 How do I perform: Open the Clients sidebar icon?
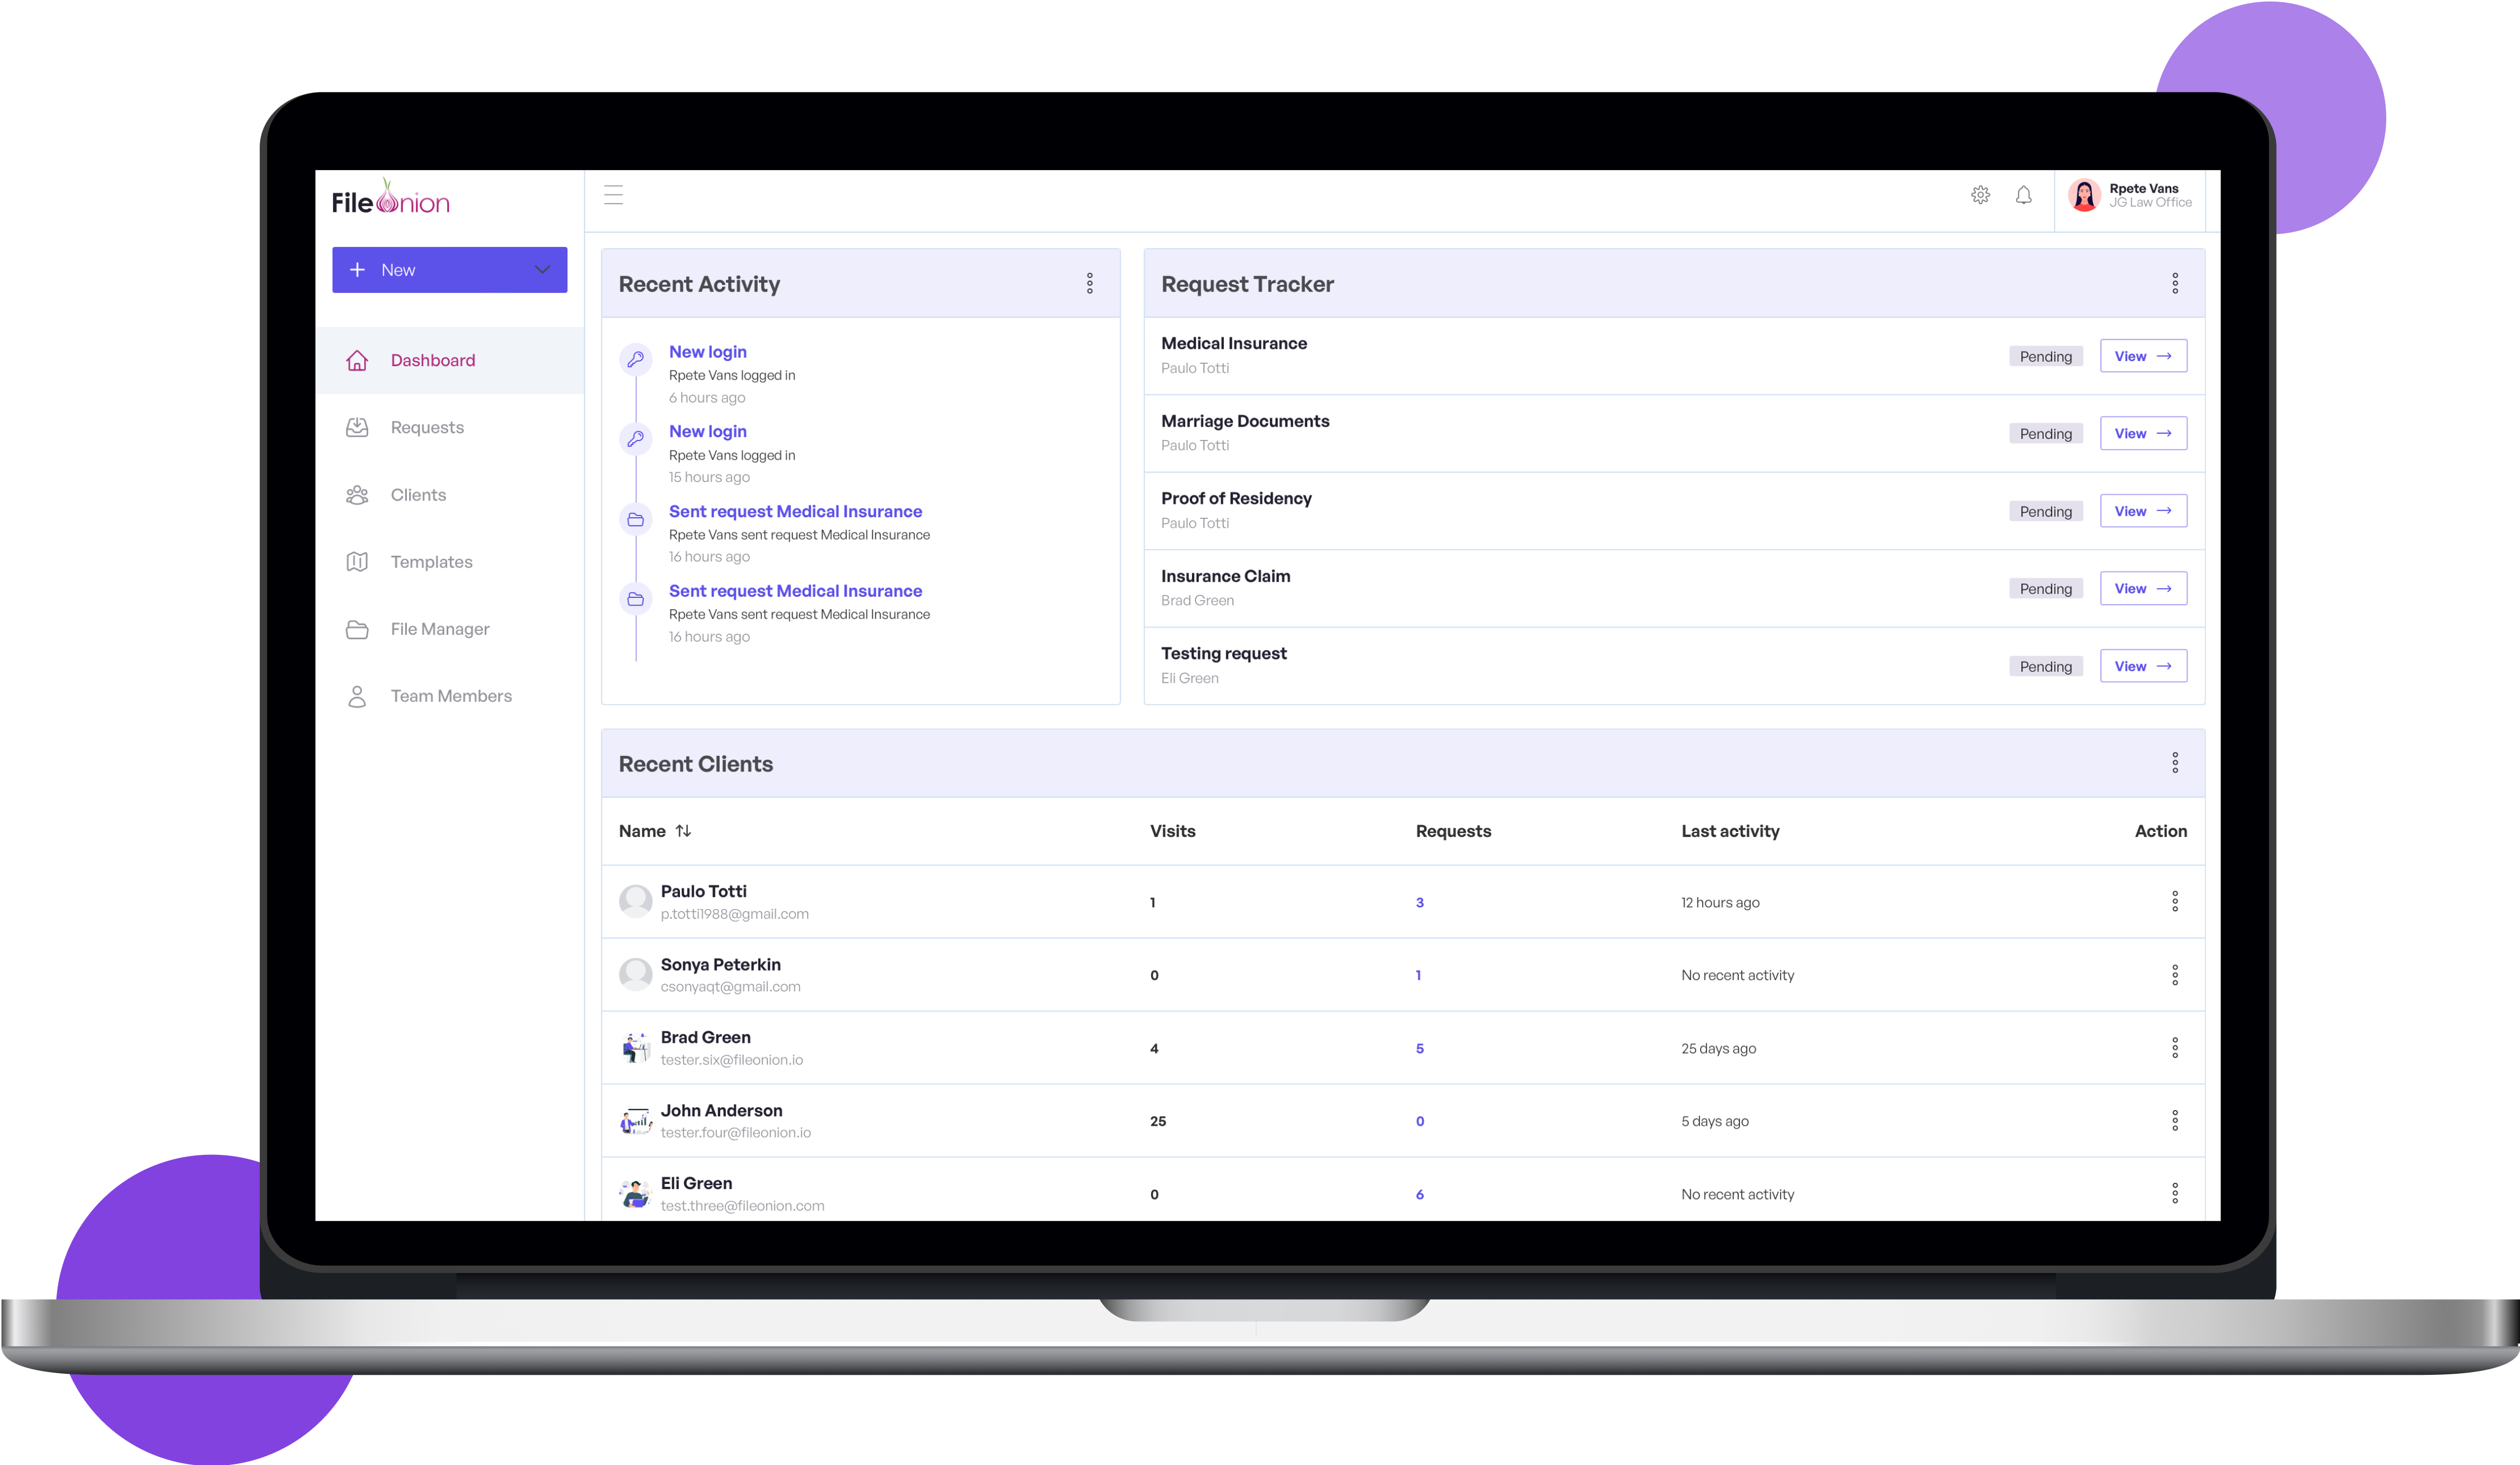coord(357,494)
